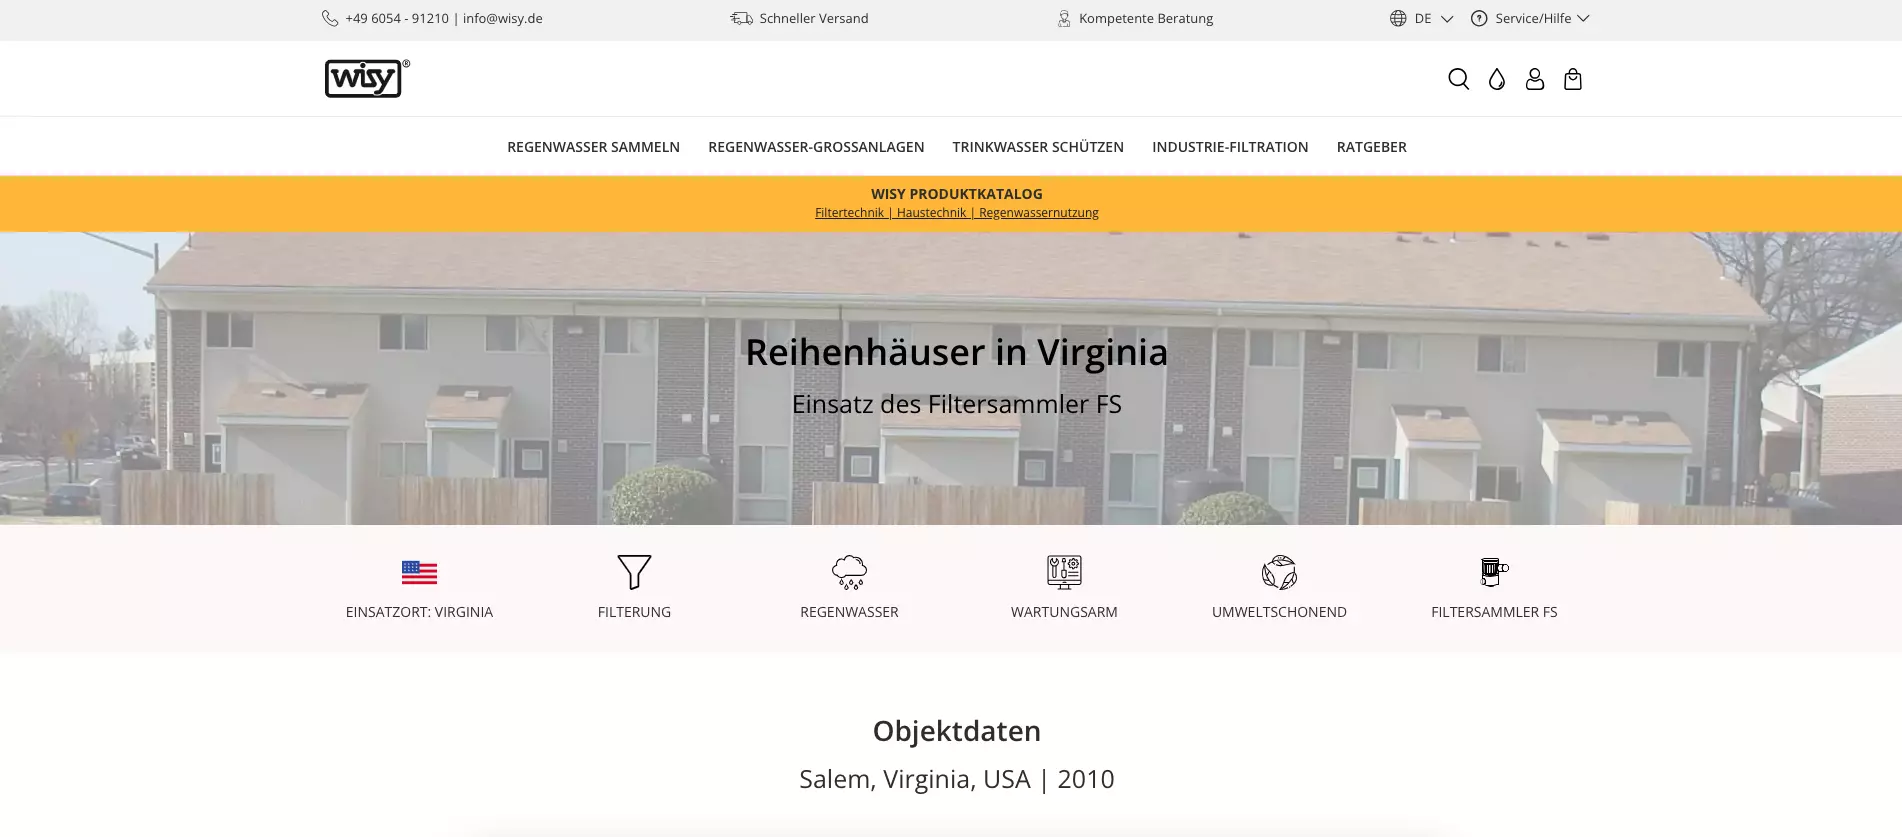Viewport: 1902px width, 837px height.
Task: Open the shopping bag cart icon
Action: click(x=1572, y=79)
